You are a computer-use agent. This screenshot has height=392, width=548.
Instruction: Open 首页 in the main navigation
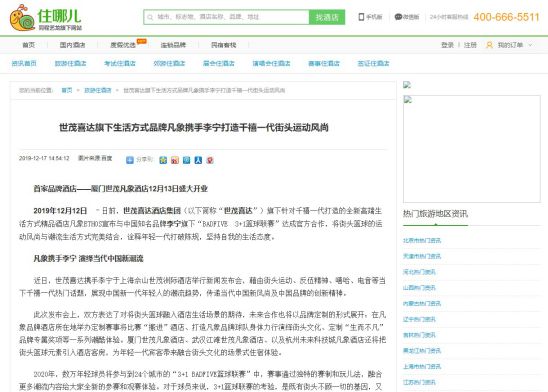pos(29,45)
